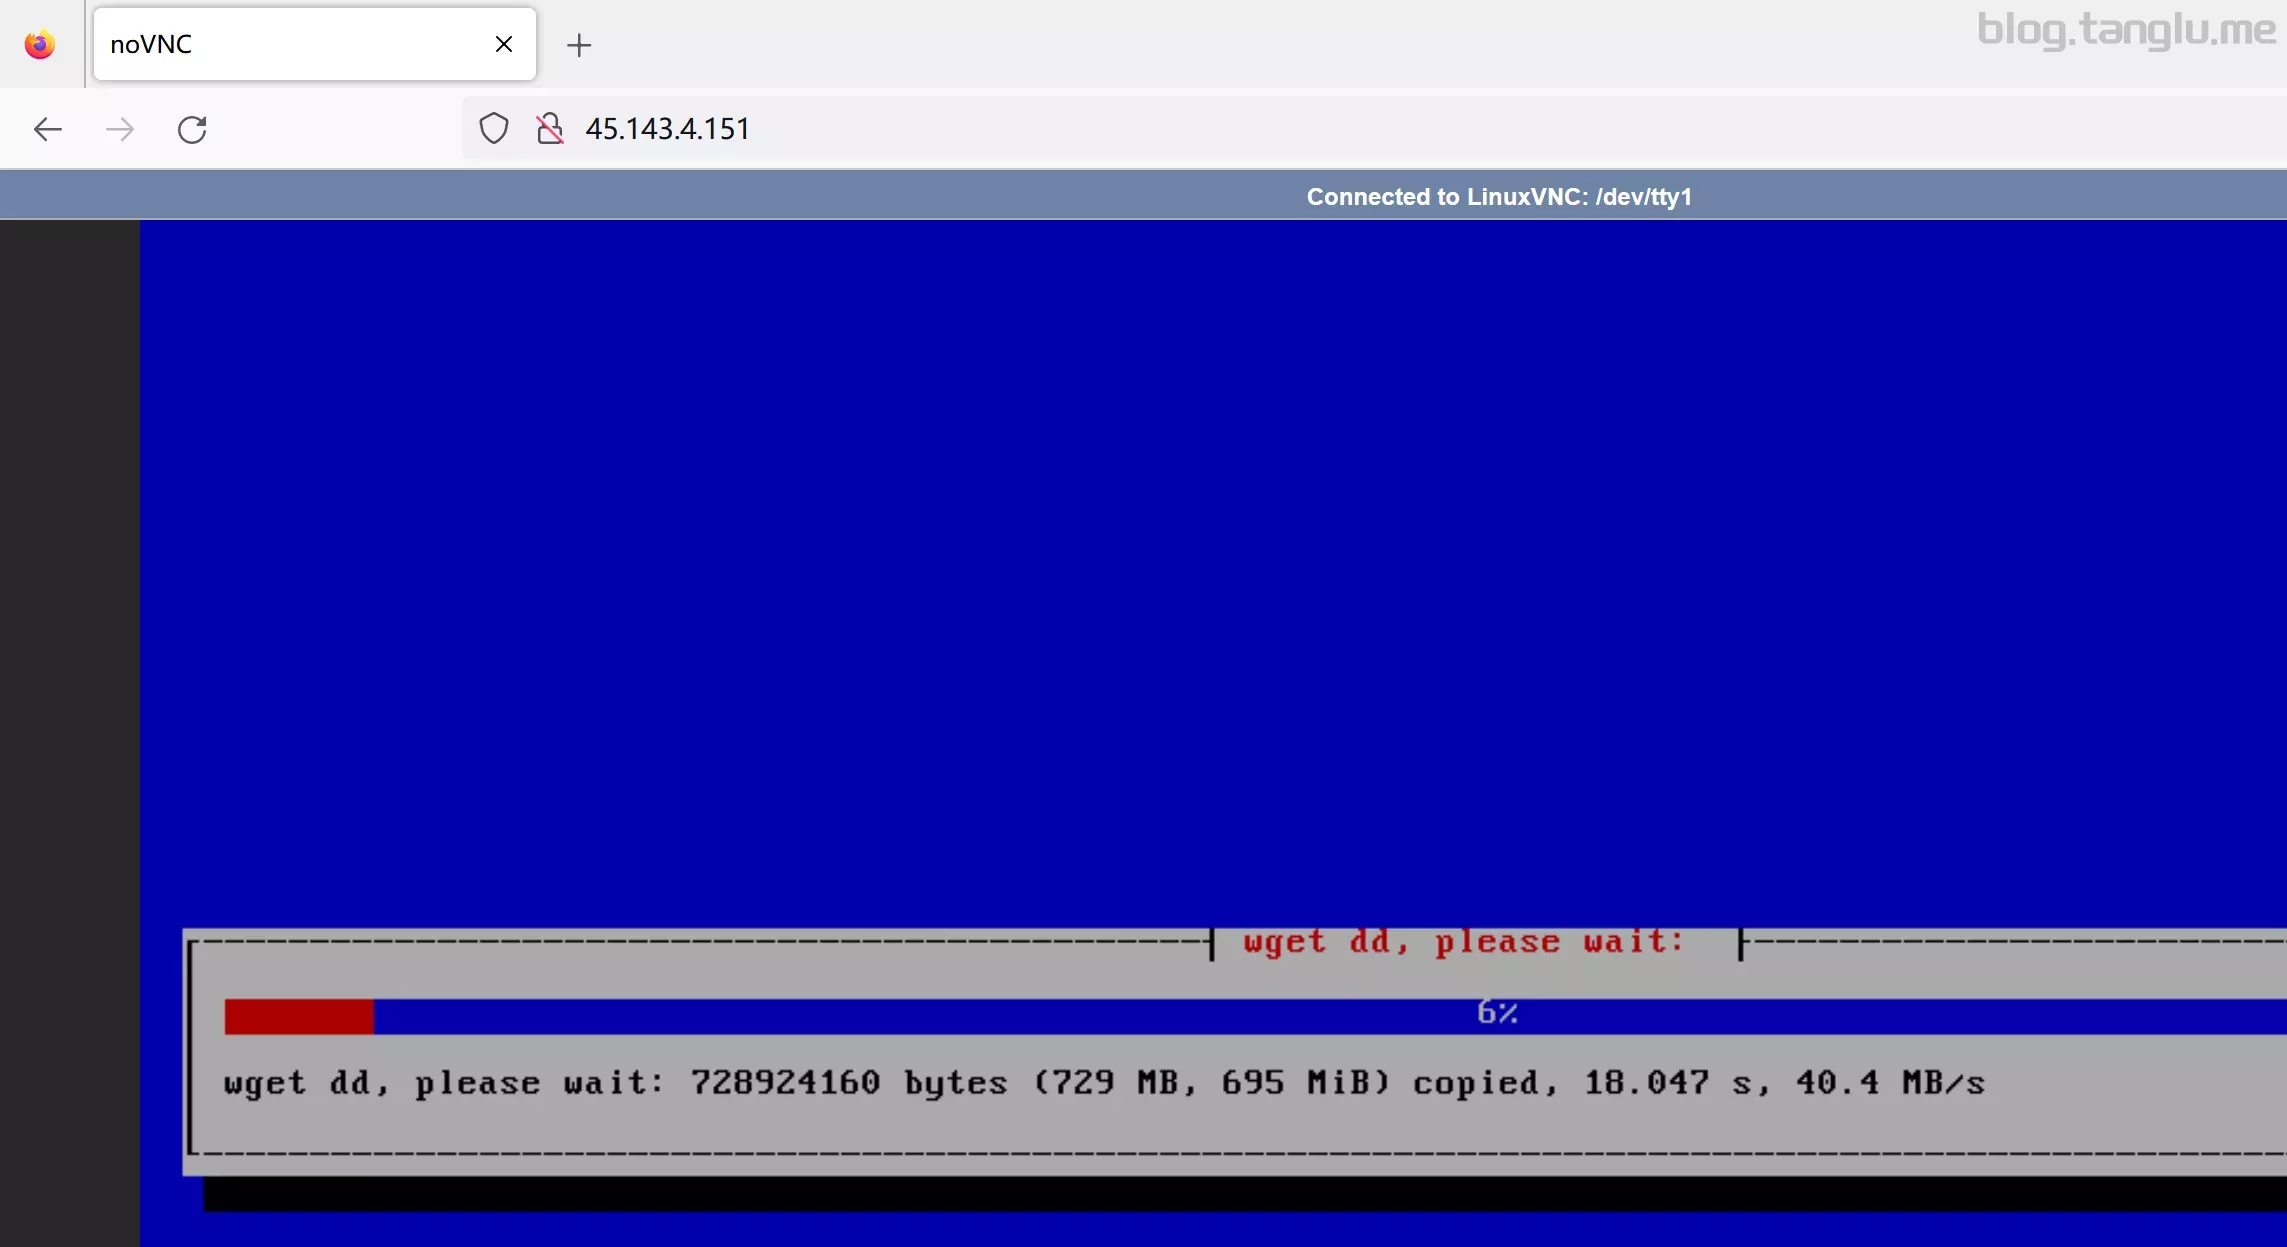Click the 40.4 MB/s transfer speed text
This screenshot has width=2287, height=1247.
pyautogui.click(x=1889, y=1083)
